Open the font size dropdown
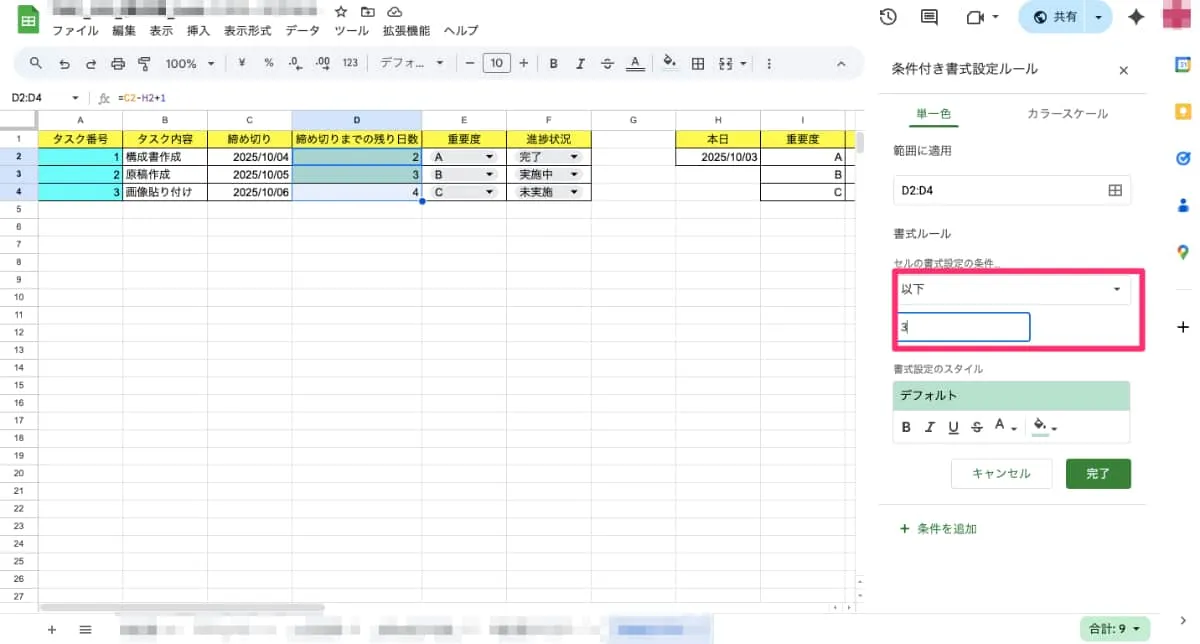This screenshot has width=1200, height=644. tap(497, 63)
